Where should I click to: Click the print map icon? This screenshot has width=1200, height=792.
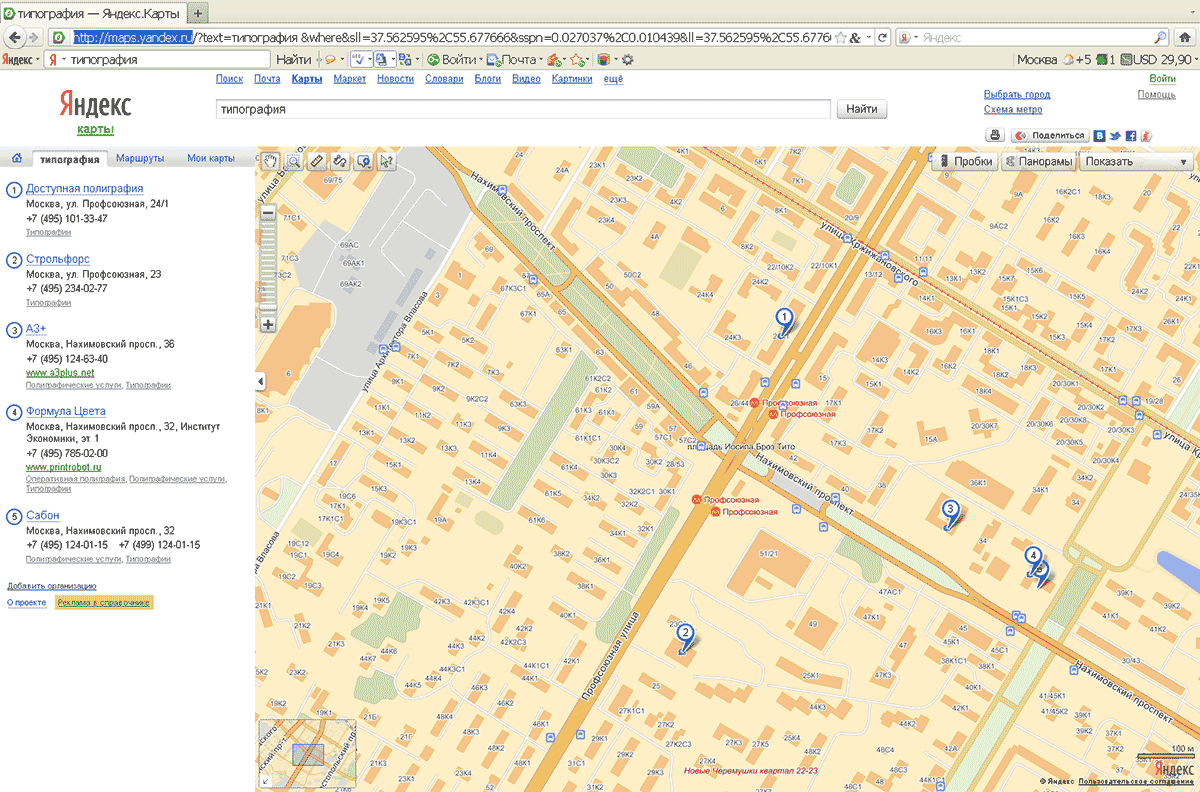pos(995,135)
